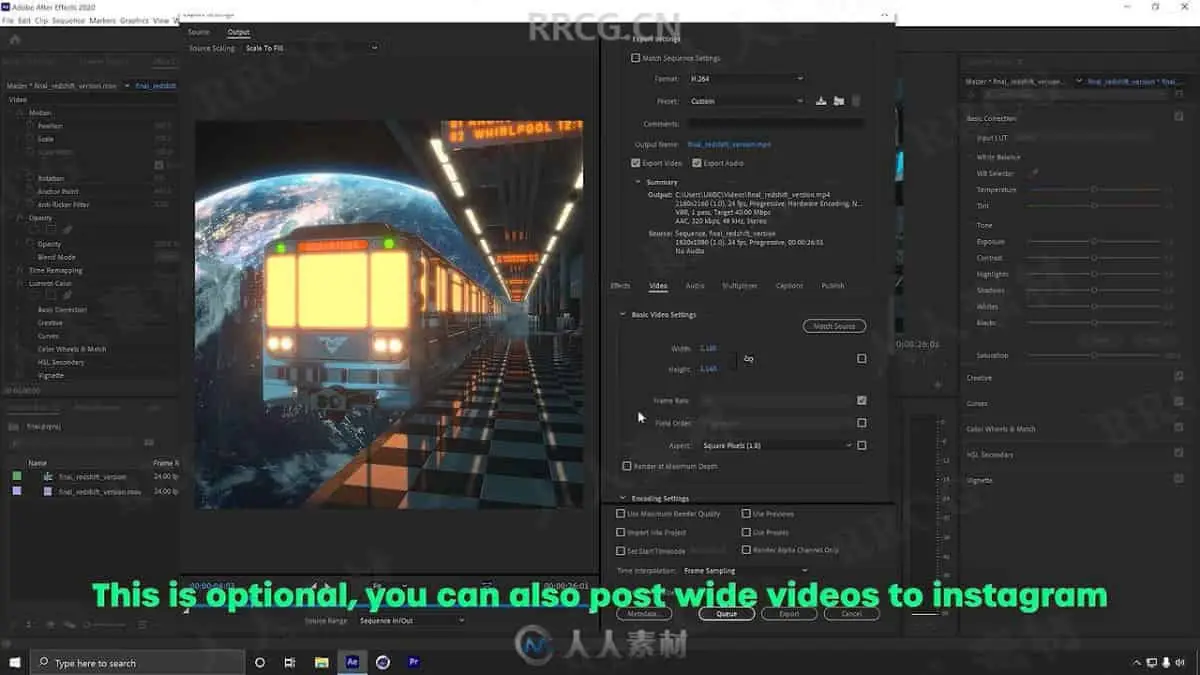Click the Cancel button

click(852, 614)
